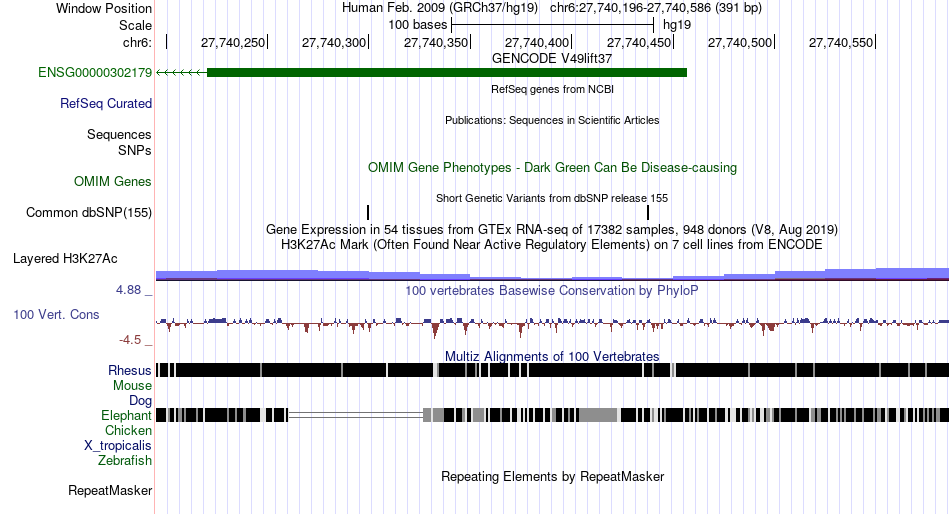Click the Rhesus alignment black bar
This screenshot has height=514, width=950.
[552, 370]
